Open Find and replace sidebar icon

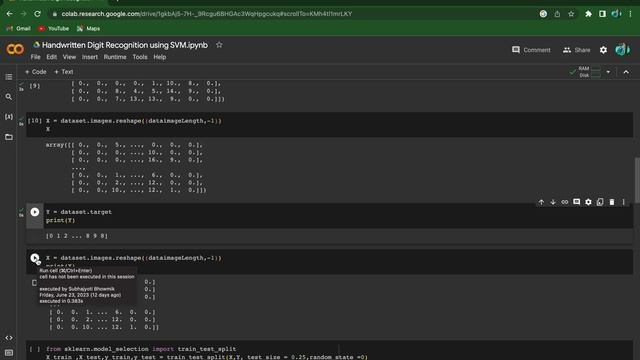coord(9,97)
